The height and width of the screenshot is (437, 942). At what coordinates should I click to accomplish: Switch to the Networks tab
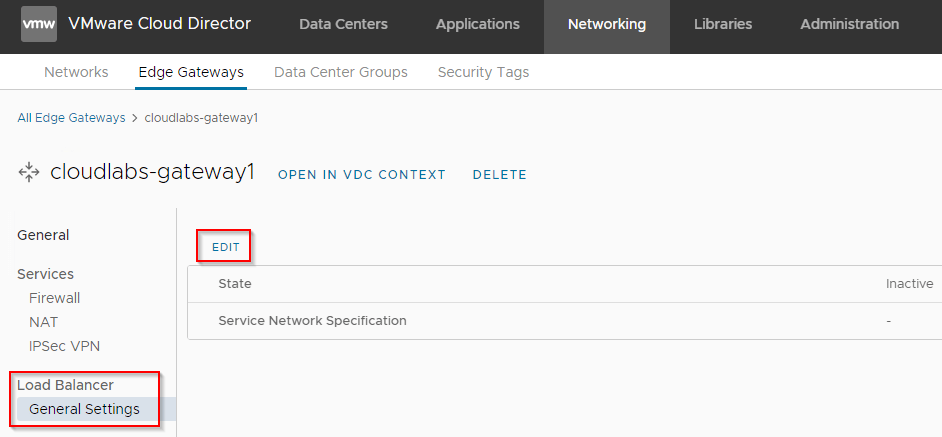point(76,72)
